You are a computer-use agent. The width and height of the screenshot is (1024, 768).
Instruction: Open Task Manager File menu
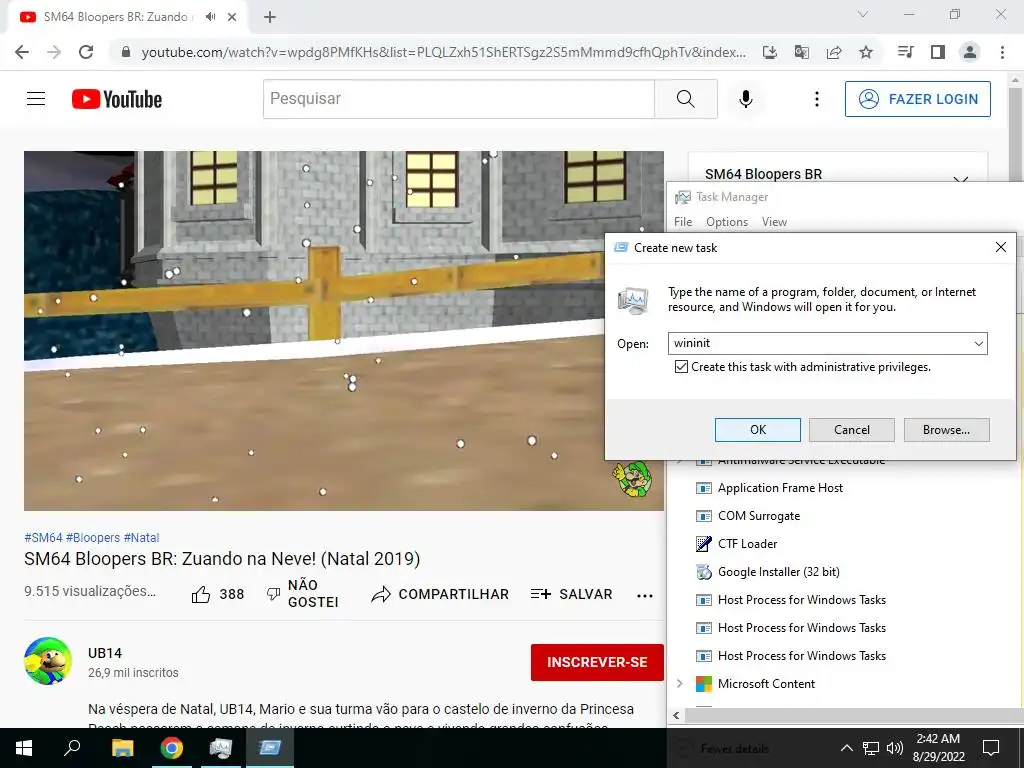683,222
